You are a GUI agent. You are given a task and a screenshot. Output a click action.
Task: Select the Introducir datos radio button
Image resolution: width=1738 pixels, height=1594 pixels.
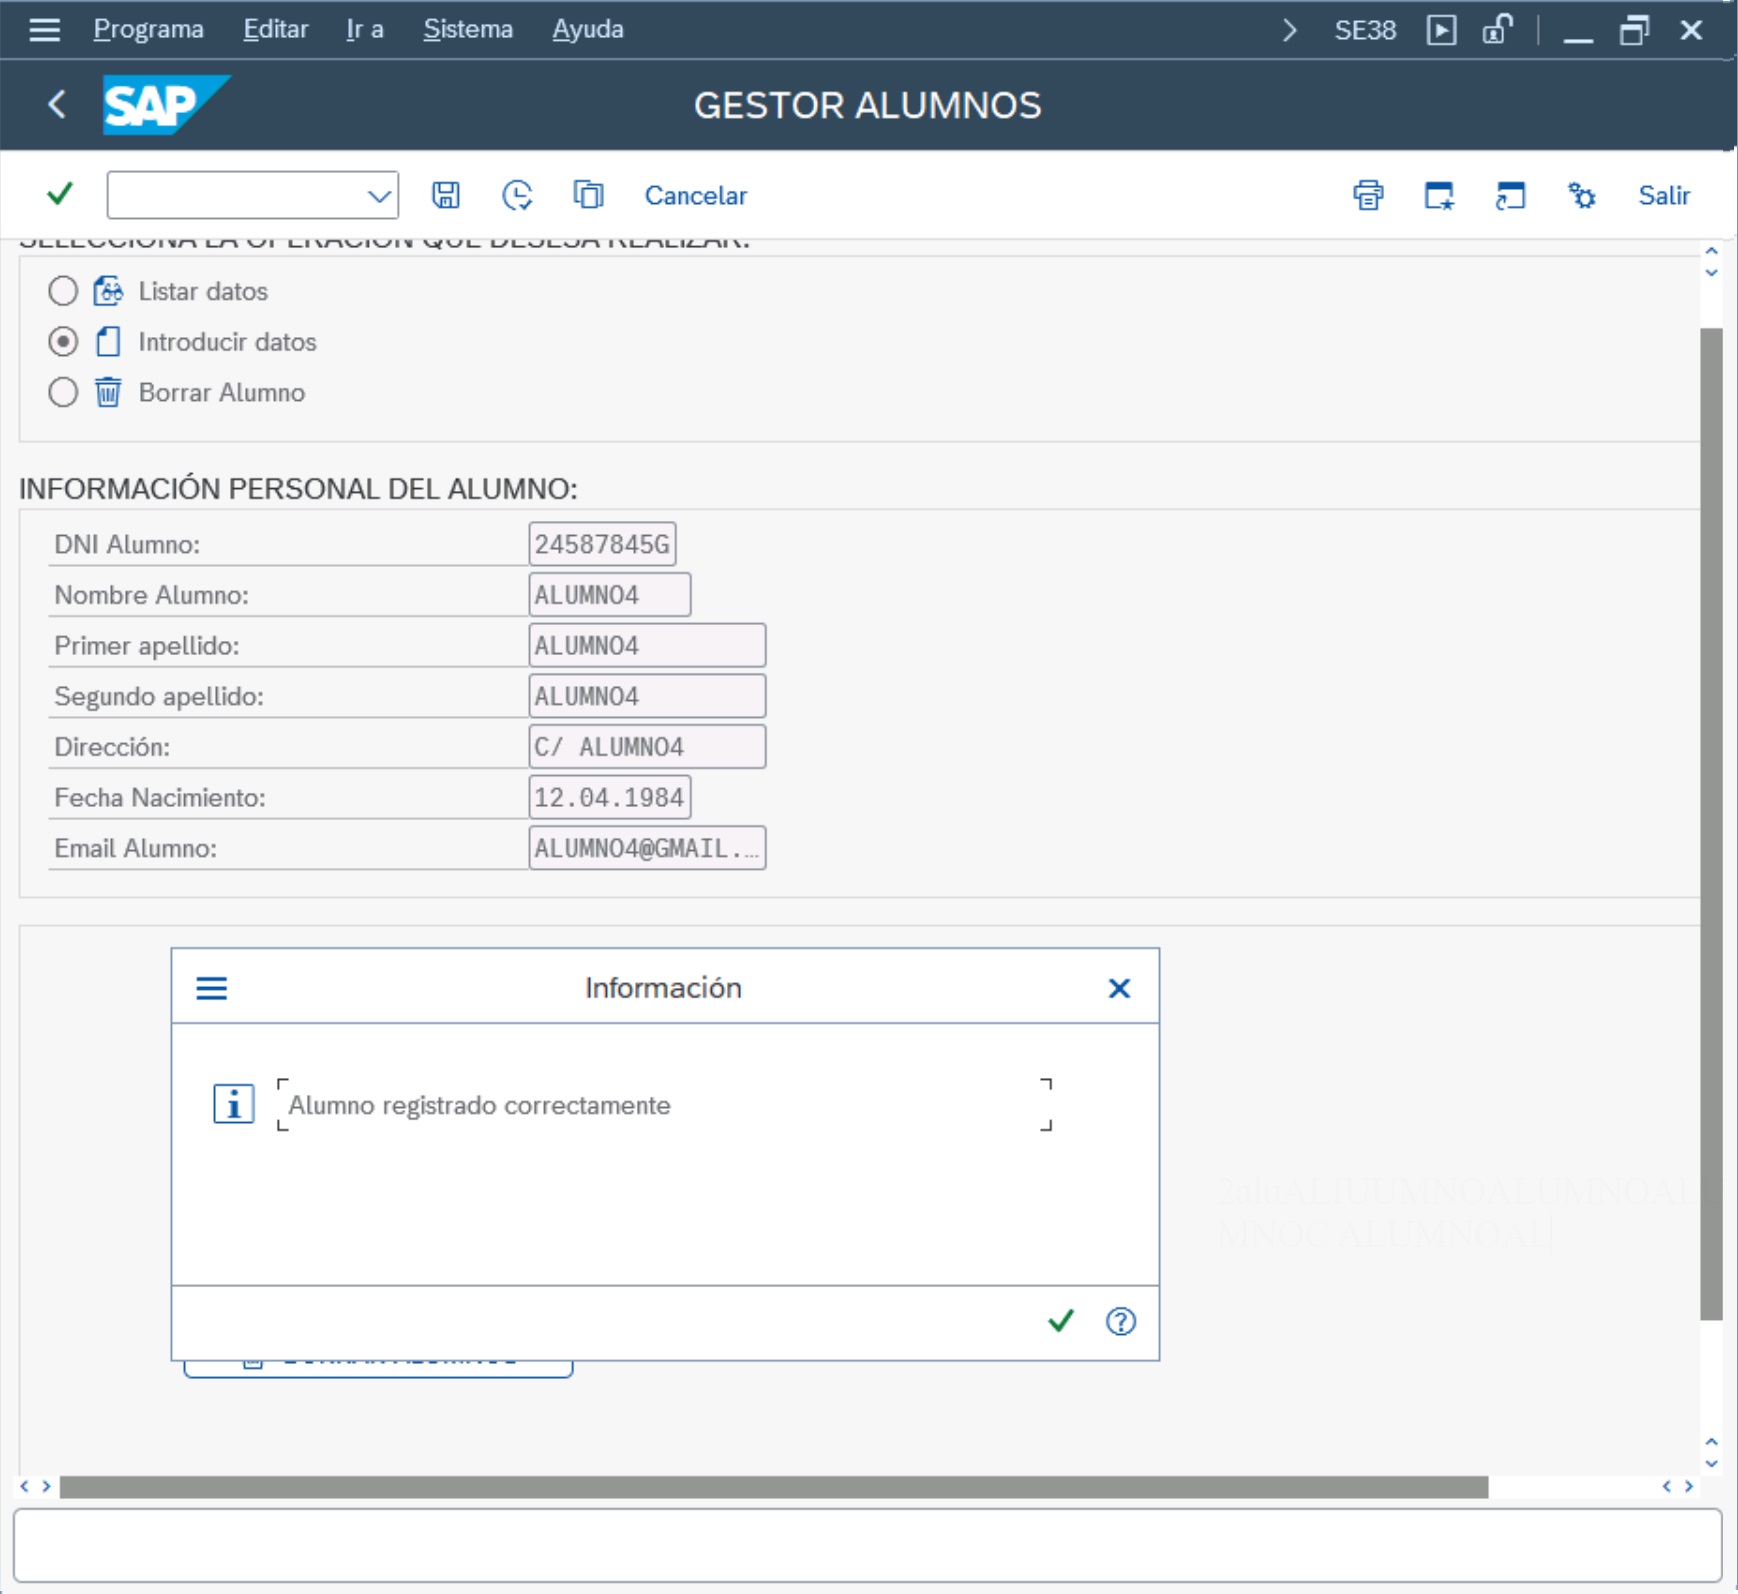coord(63,342)
